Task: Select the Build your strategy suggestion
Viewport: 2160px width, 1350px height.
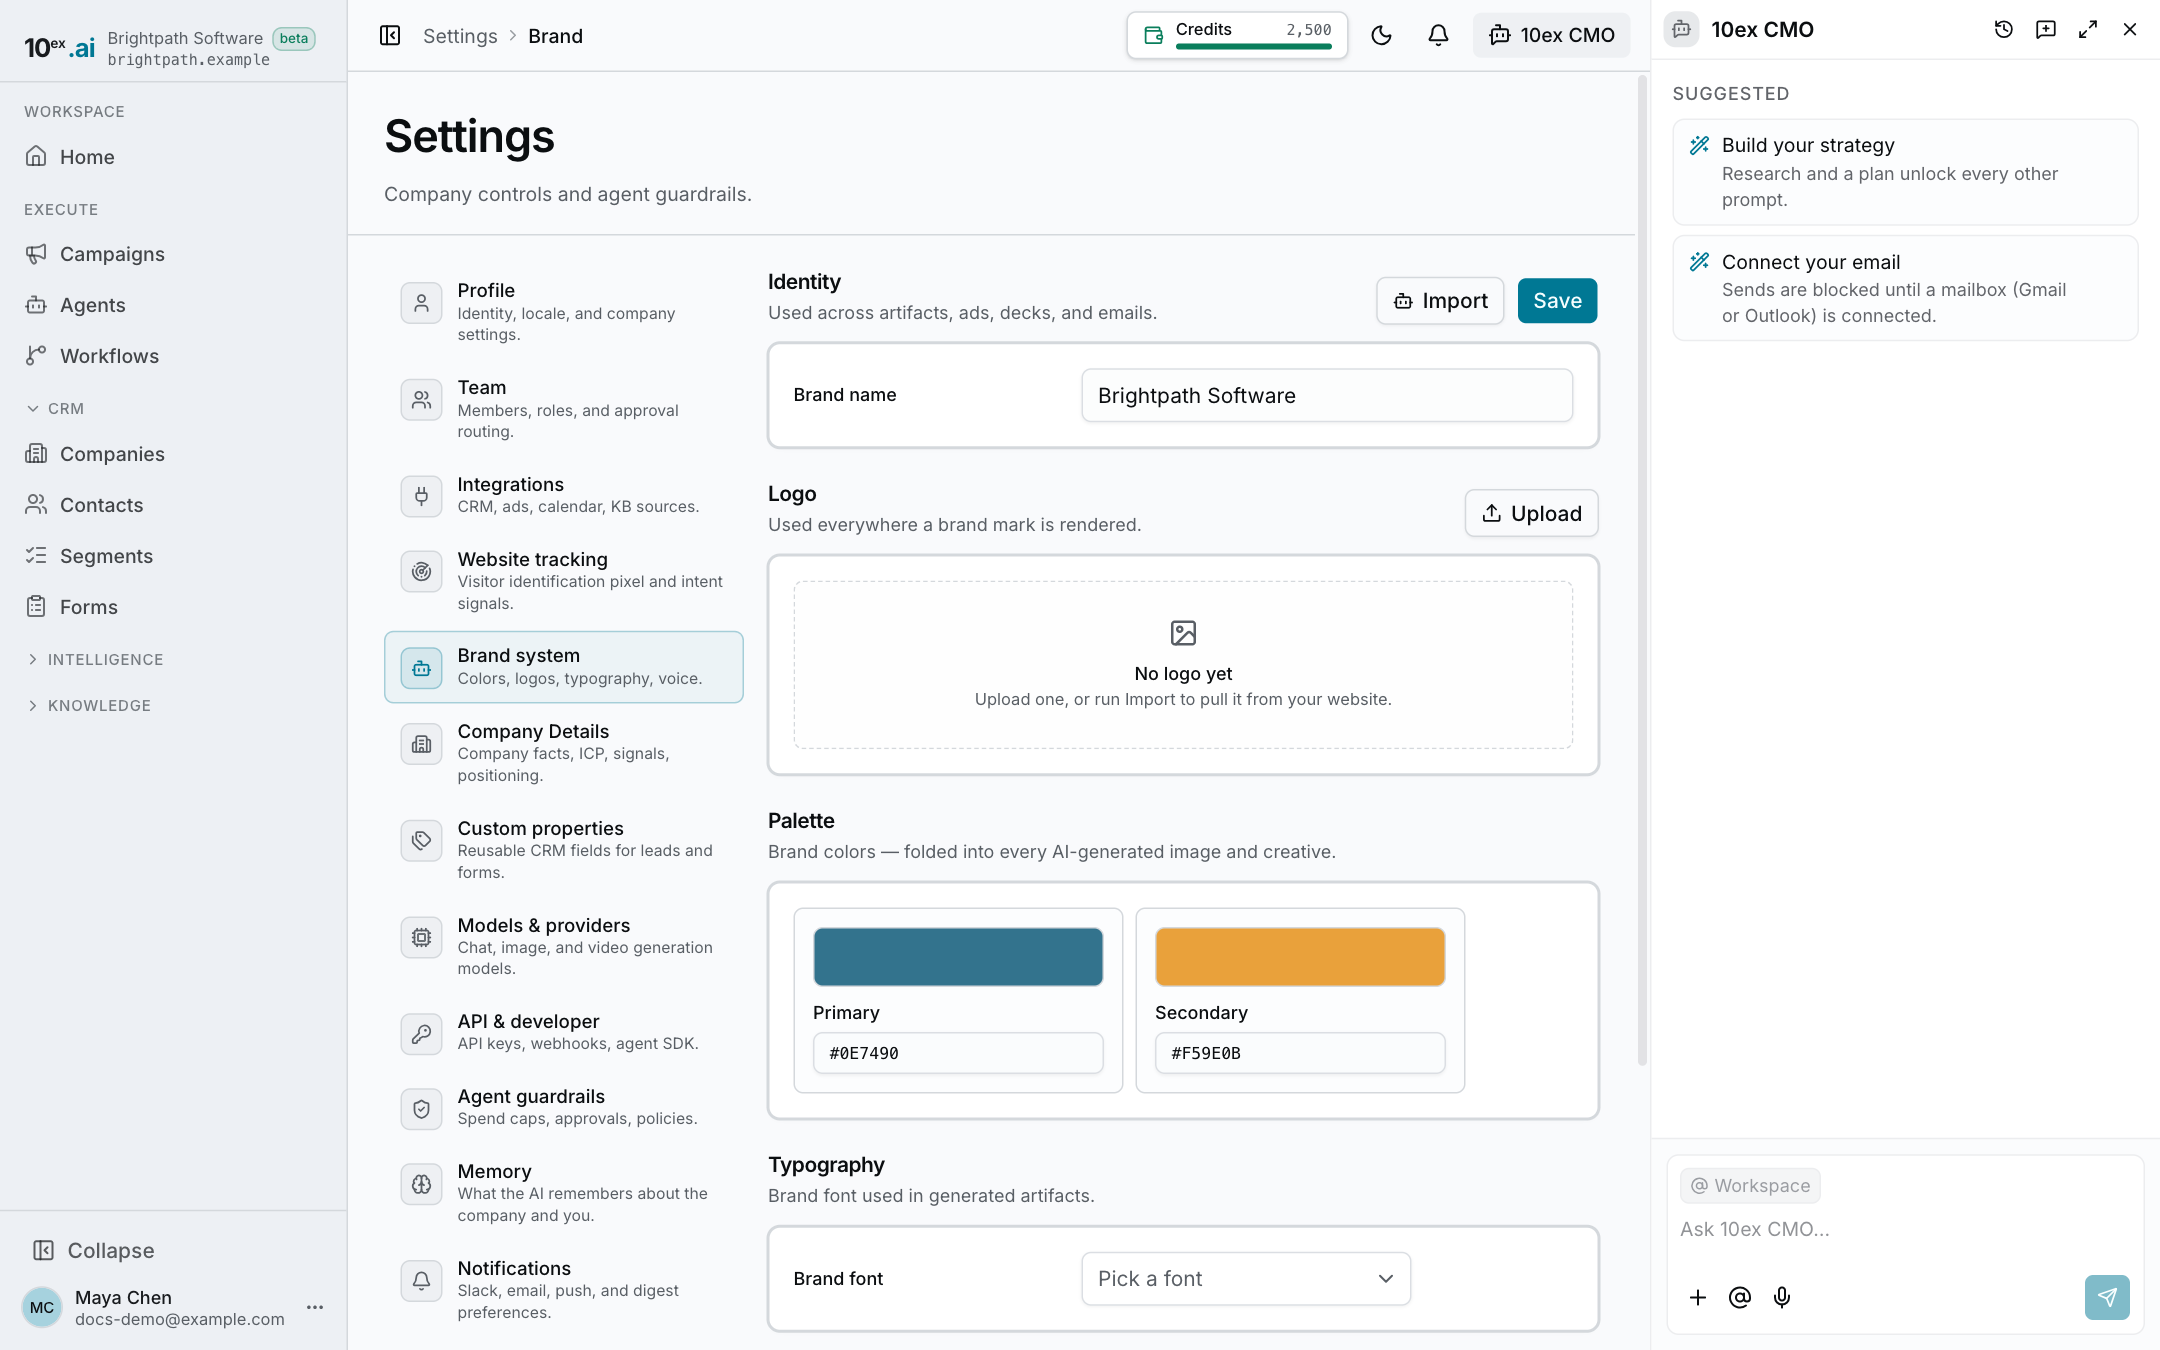Action: 1905,172
